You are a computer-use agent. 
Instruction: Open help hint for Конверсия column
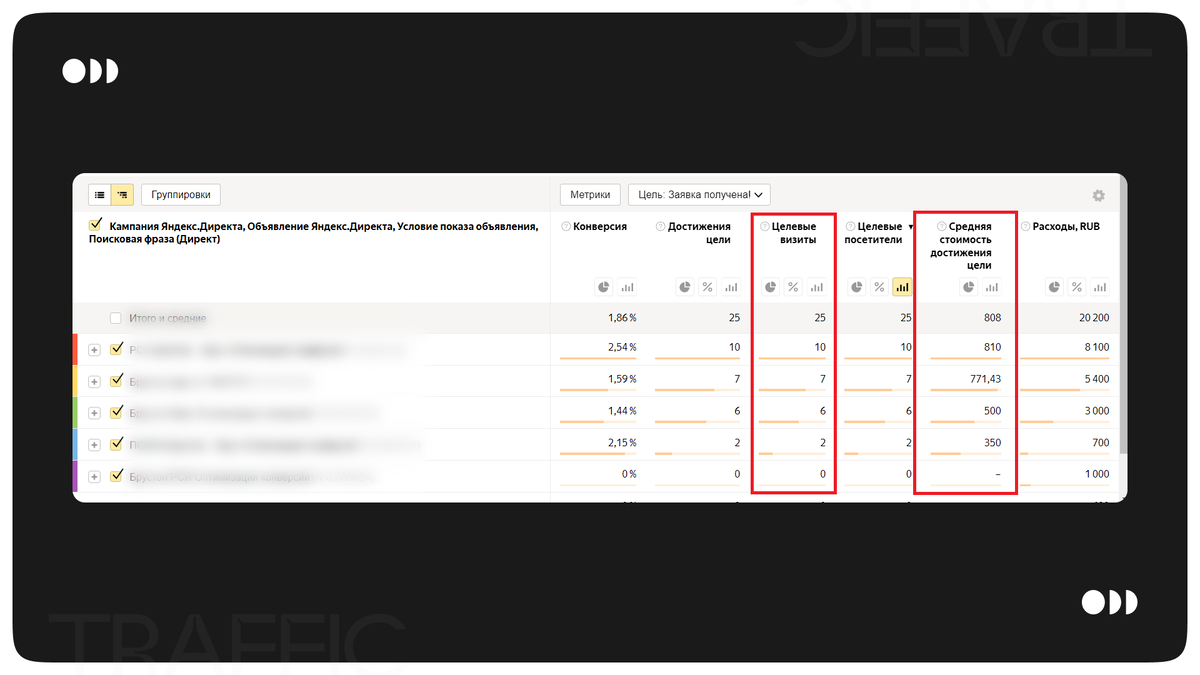pyautogui.click(x=566, y=227)
